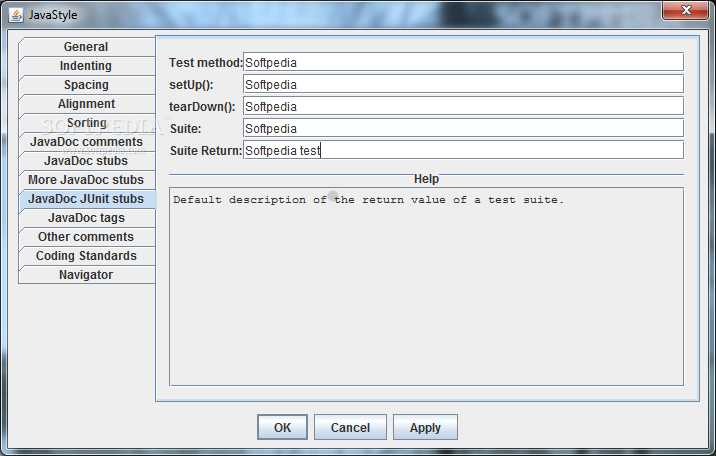Click the 'Test method:' label
The image size is (716, 456).
(205, 63)
